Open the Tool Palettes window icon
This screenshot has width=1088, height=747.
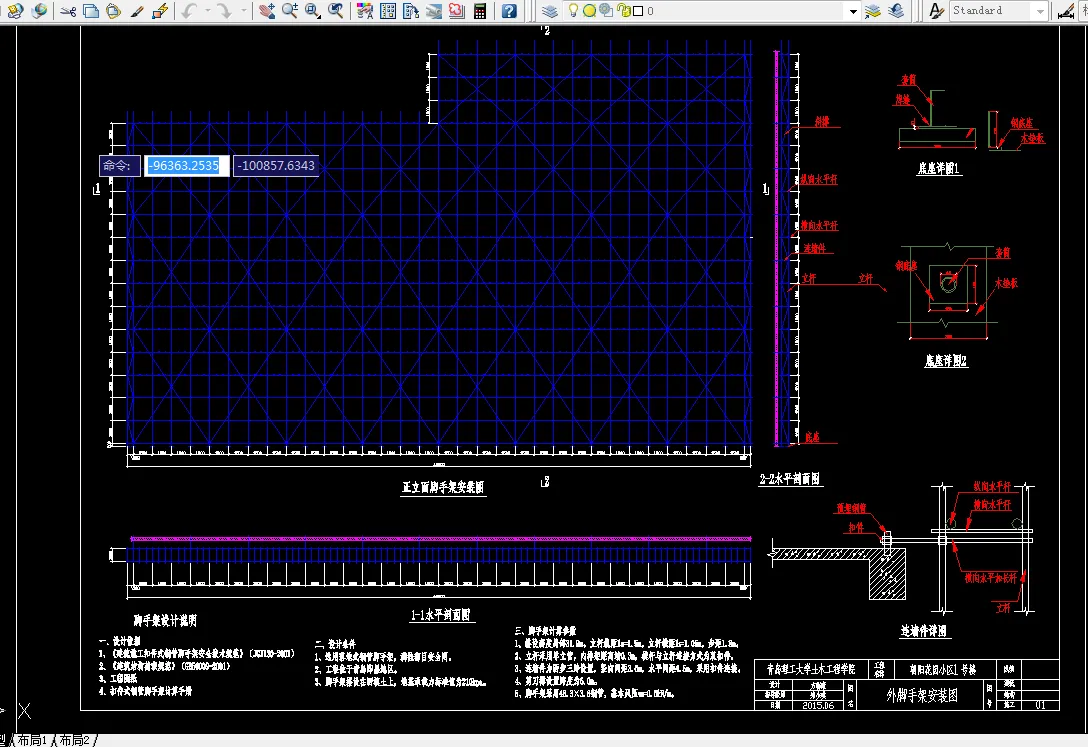point(411,10)
